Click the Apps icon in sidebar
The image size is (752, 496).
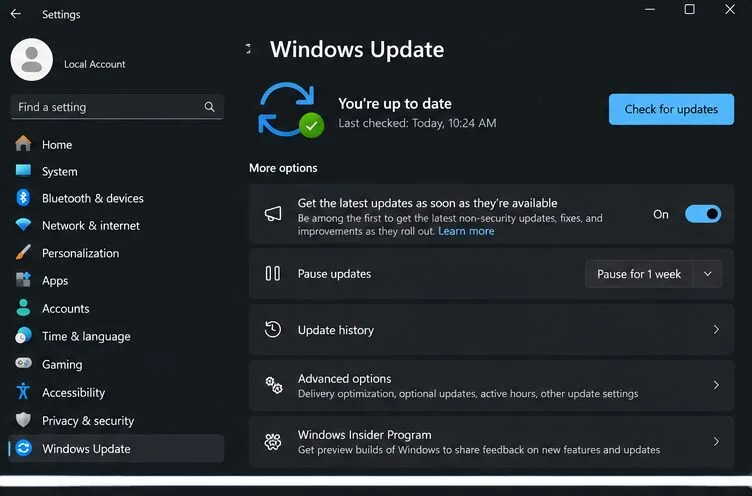(23, 280)
